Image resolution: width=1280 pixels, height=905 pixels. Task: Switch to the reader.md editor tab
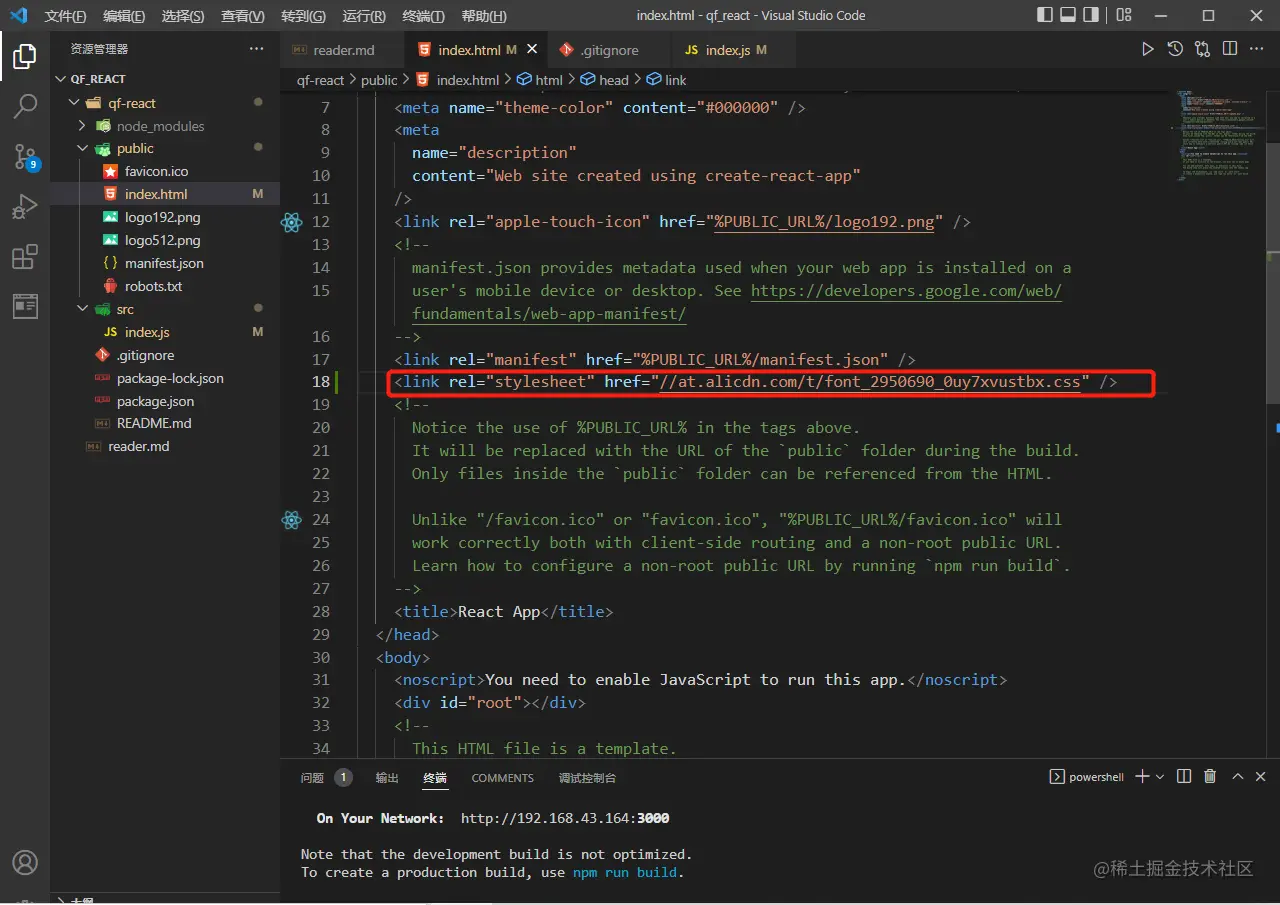tap(343, 50)
